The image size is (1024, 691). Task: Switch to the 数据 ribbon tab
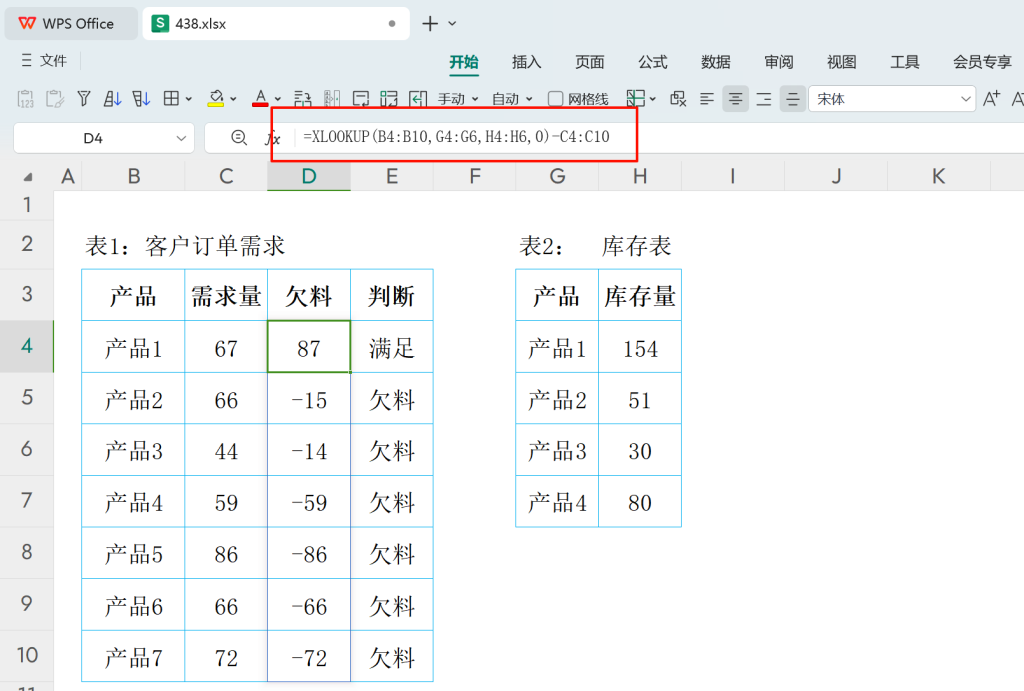tap(716, 62)
